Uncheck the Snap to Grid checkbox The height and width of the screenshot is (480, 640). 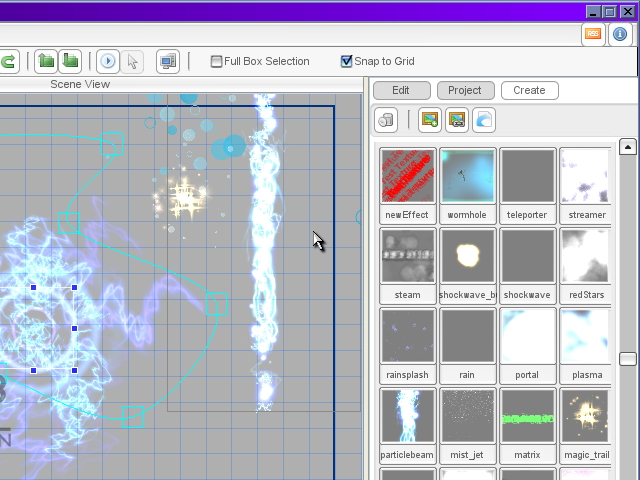[347, 62]
